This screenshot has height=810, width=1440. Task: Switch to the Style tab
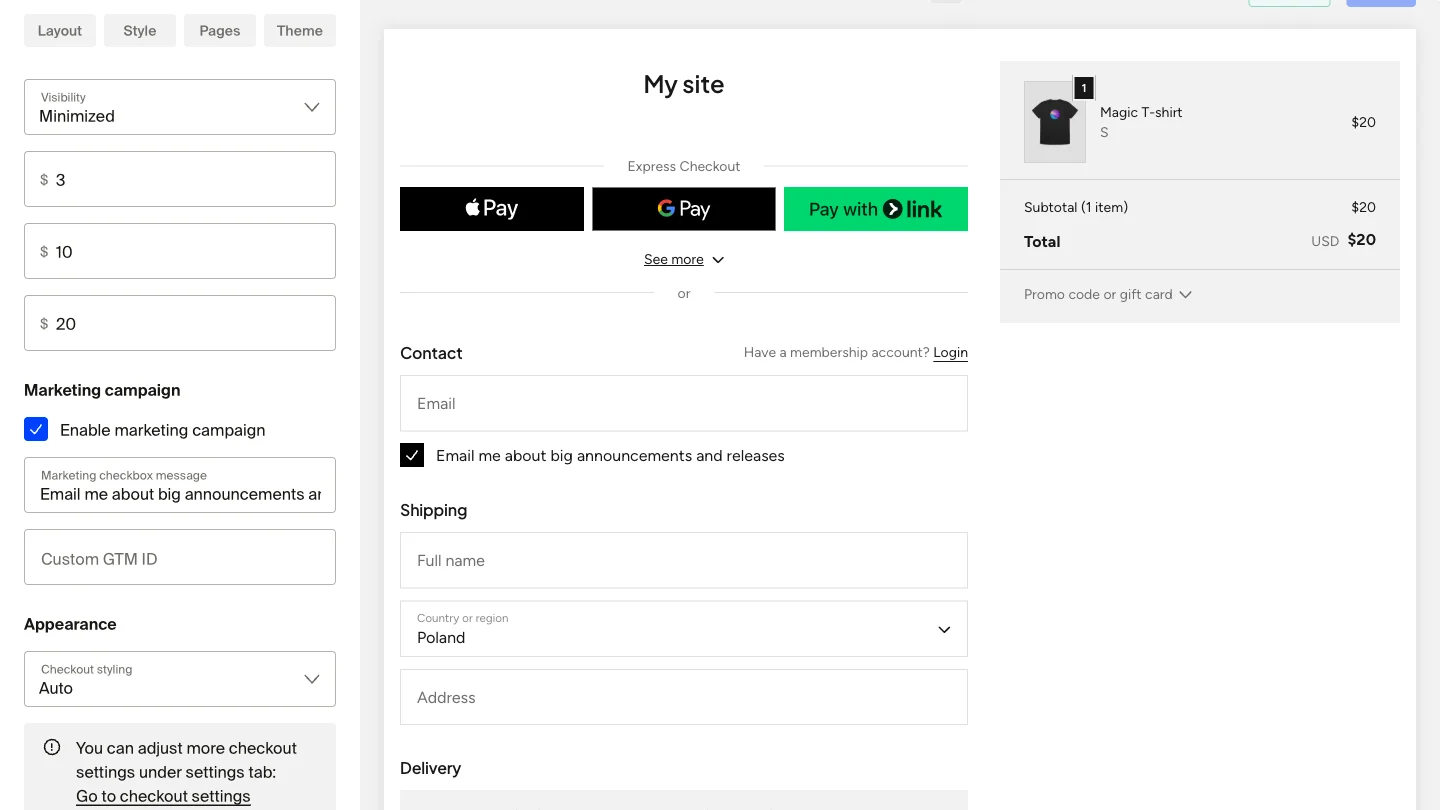click(140, 30)
